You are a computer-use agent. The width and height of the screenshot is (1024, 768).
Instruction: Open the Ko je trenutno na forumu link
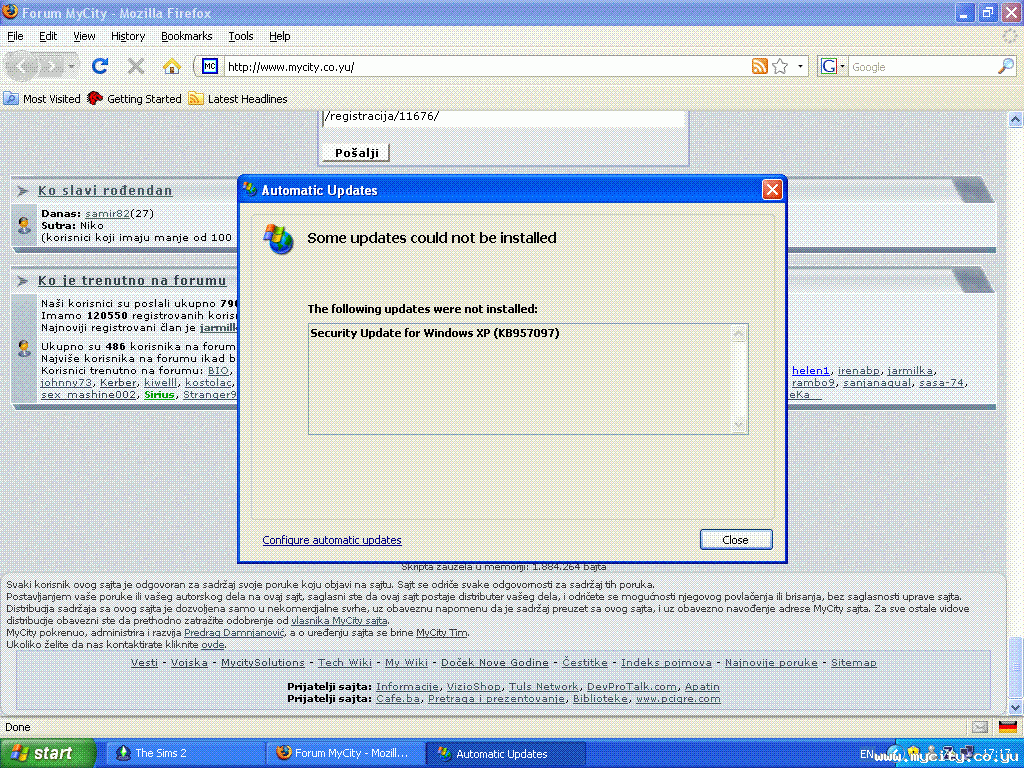pos(132,281)
